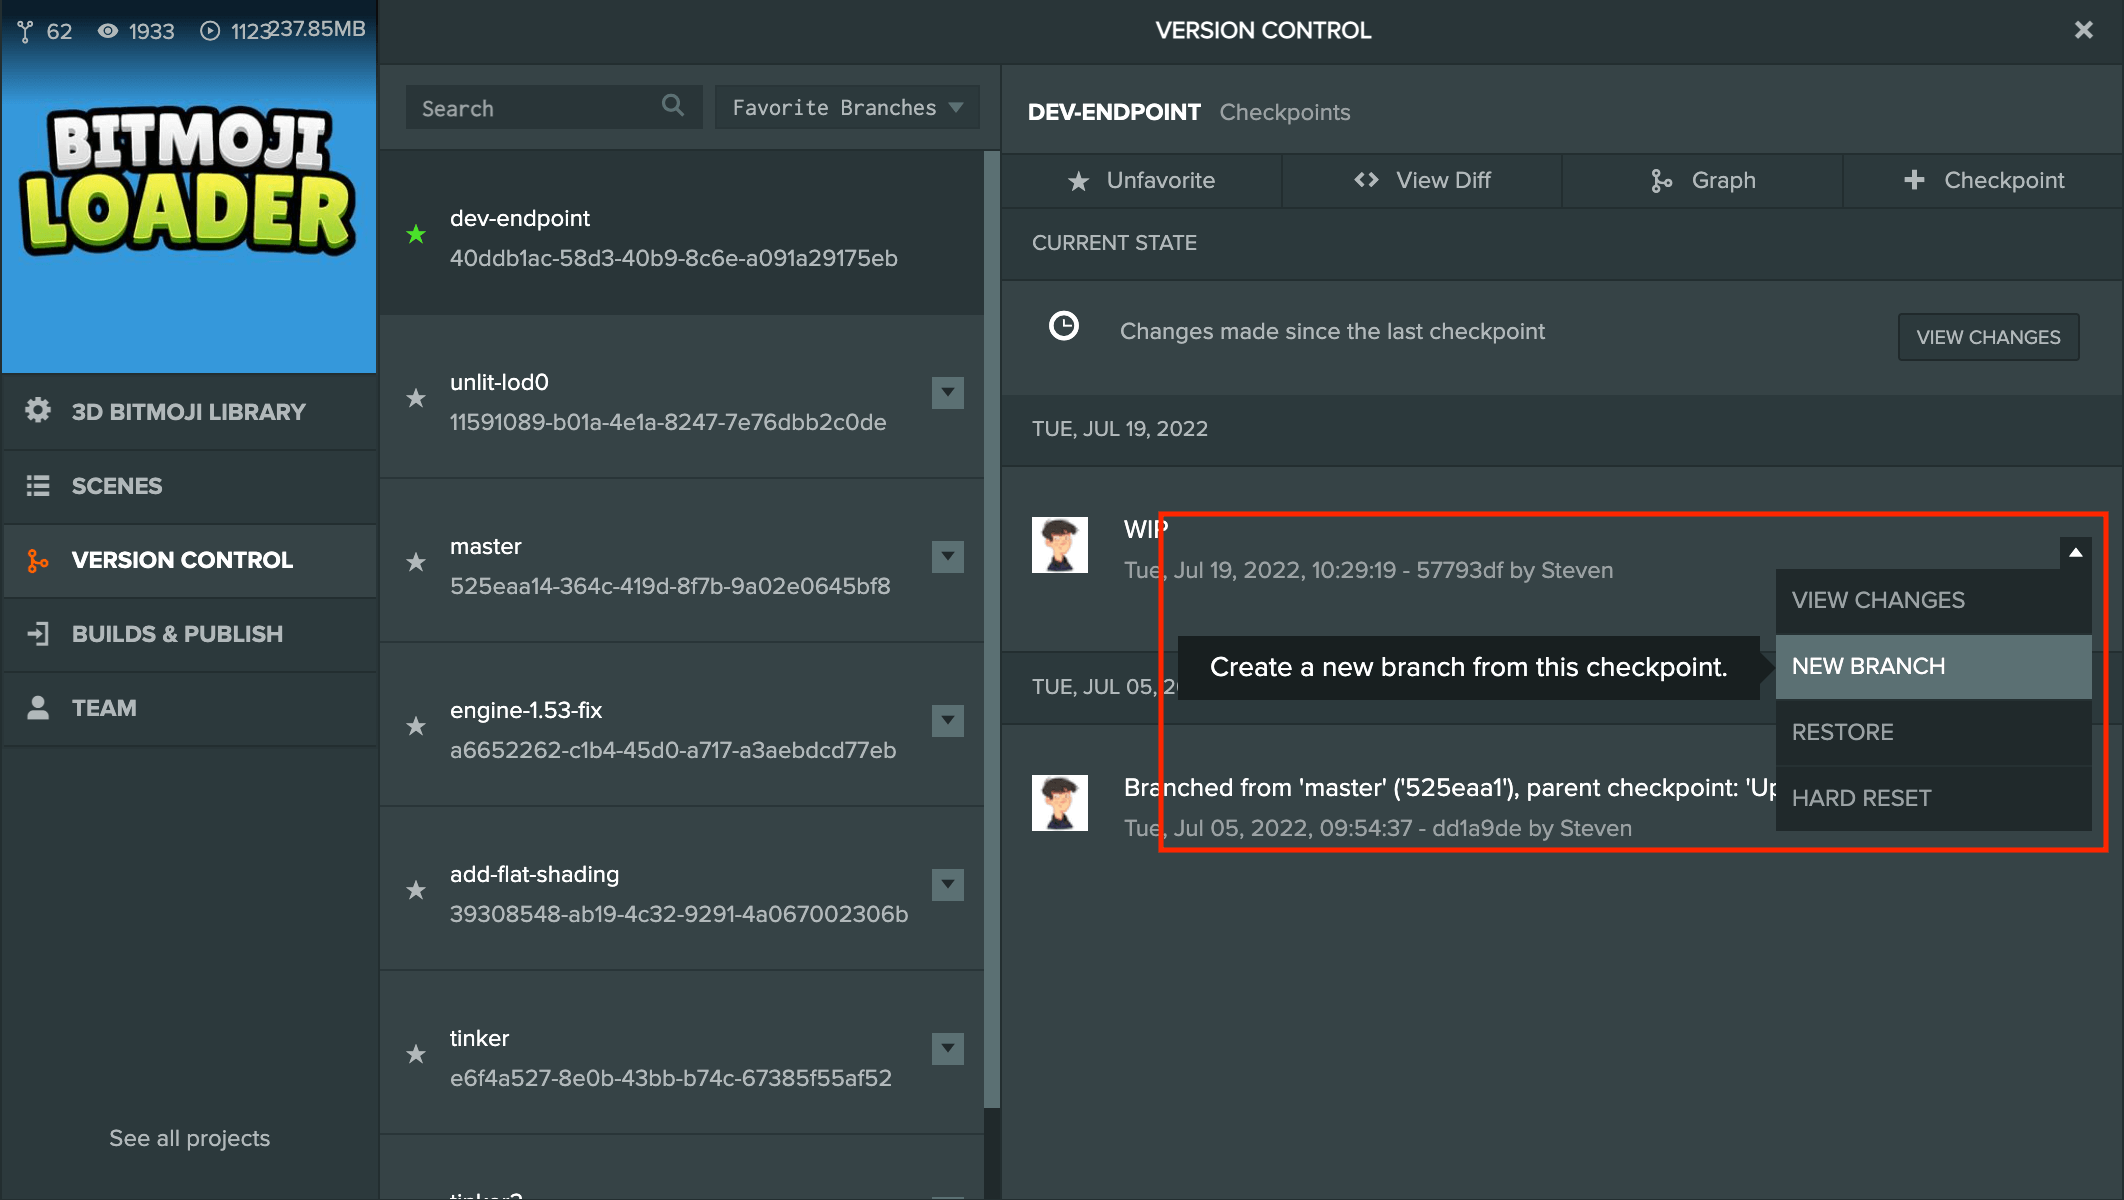
Task: Open Favorite Branches filter dropdown
Action: (x=846, y=107)
